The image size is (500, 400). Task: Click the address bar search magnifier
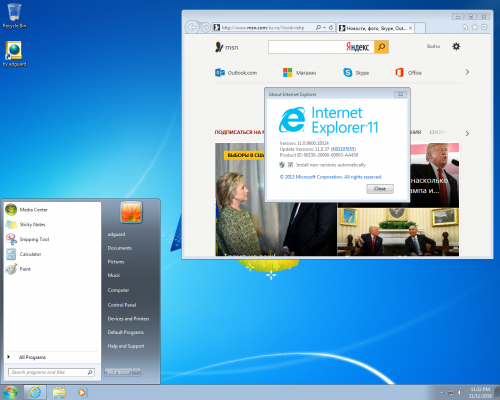point(318,28)
